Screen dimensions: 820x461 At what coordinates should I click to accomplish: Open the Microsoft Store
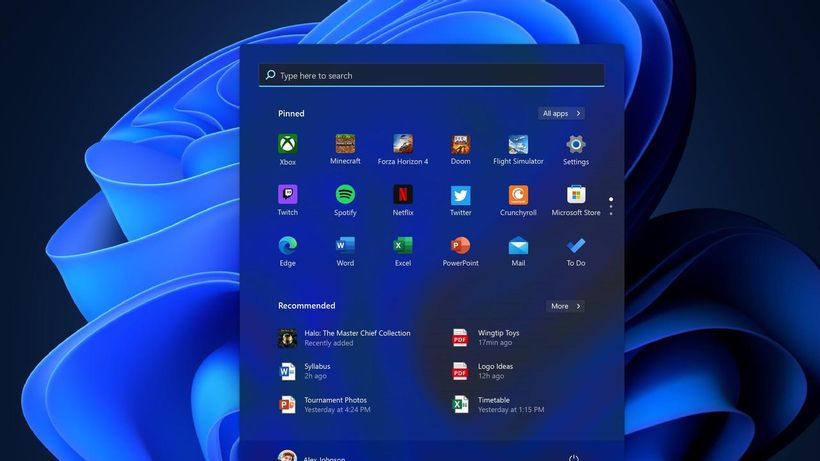(576, 200)
